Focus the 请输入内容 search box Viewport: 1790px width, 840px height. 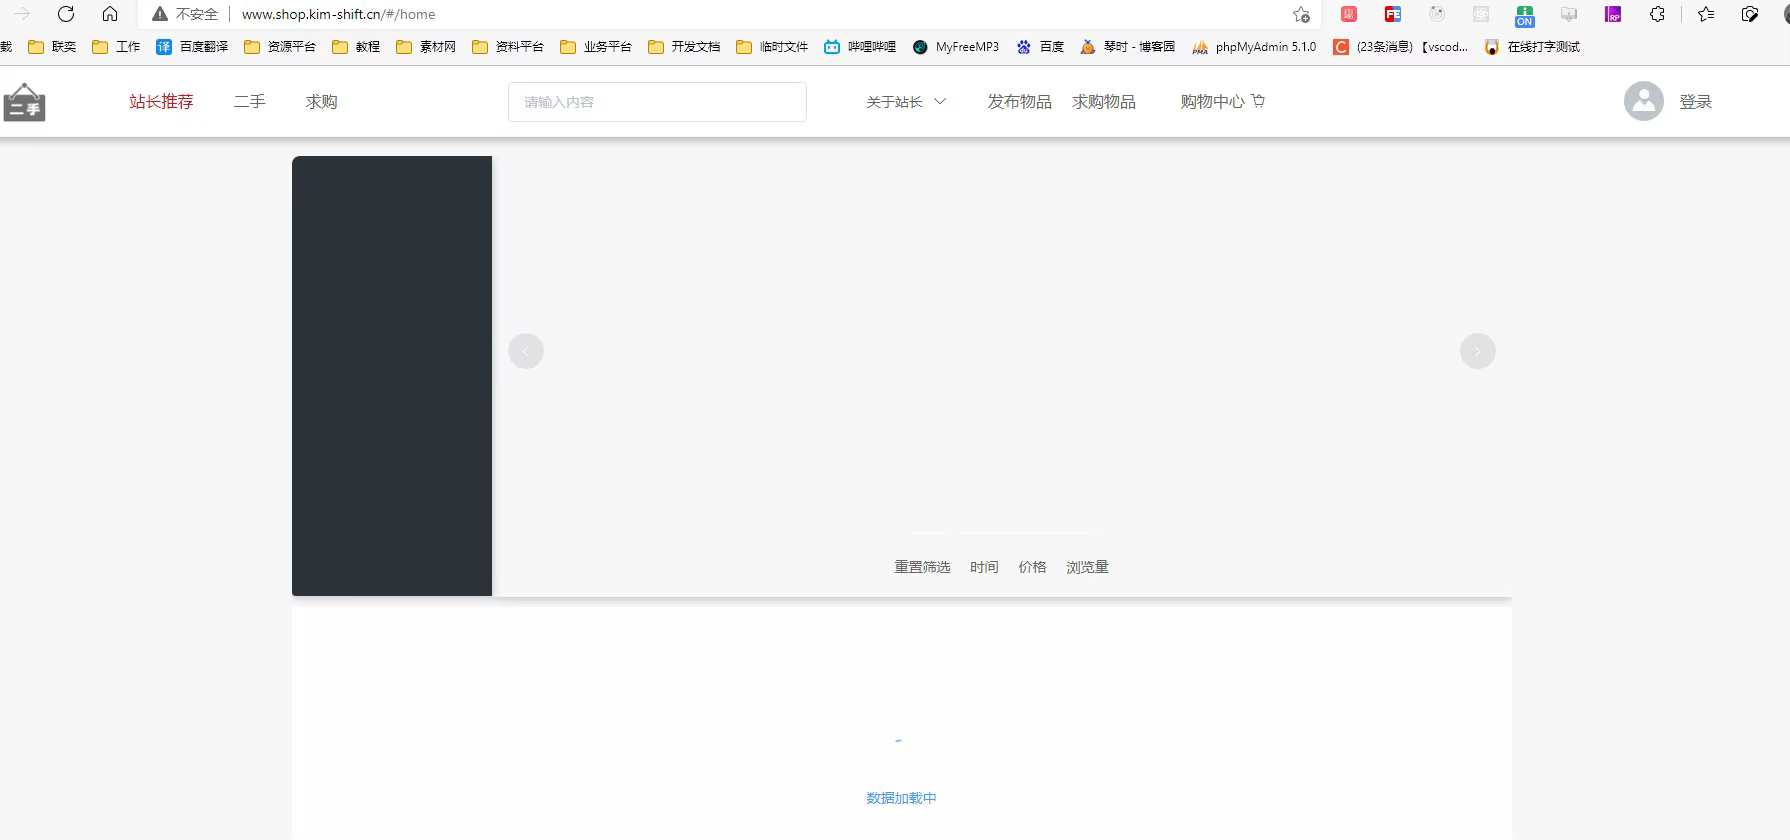tap(657, 102)
